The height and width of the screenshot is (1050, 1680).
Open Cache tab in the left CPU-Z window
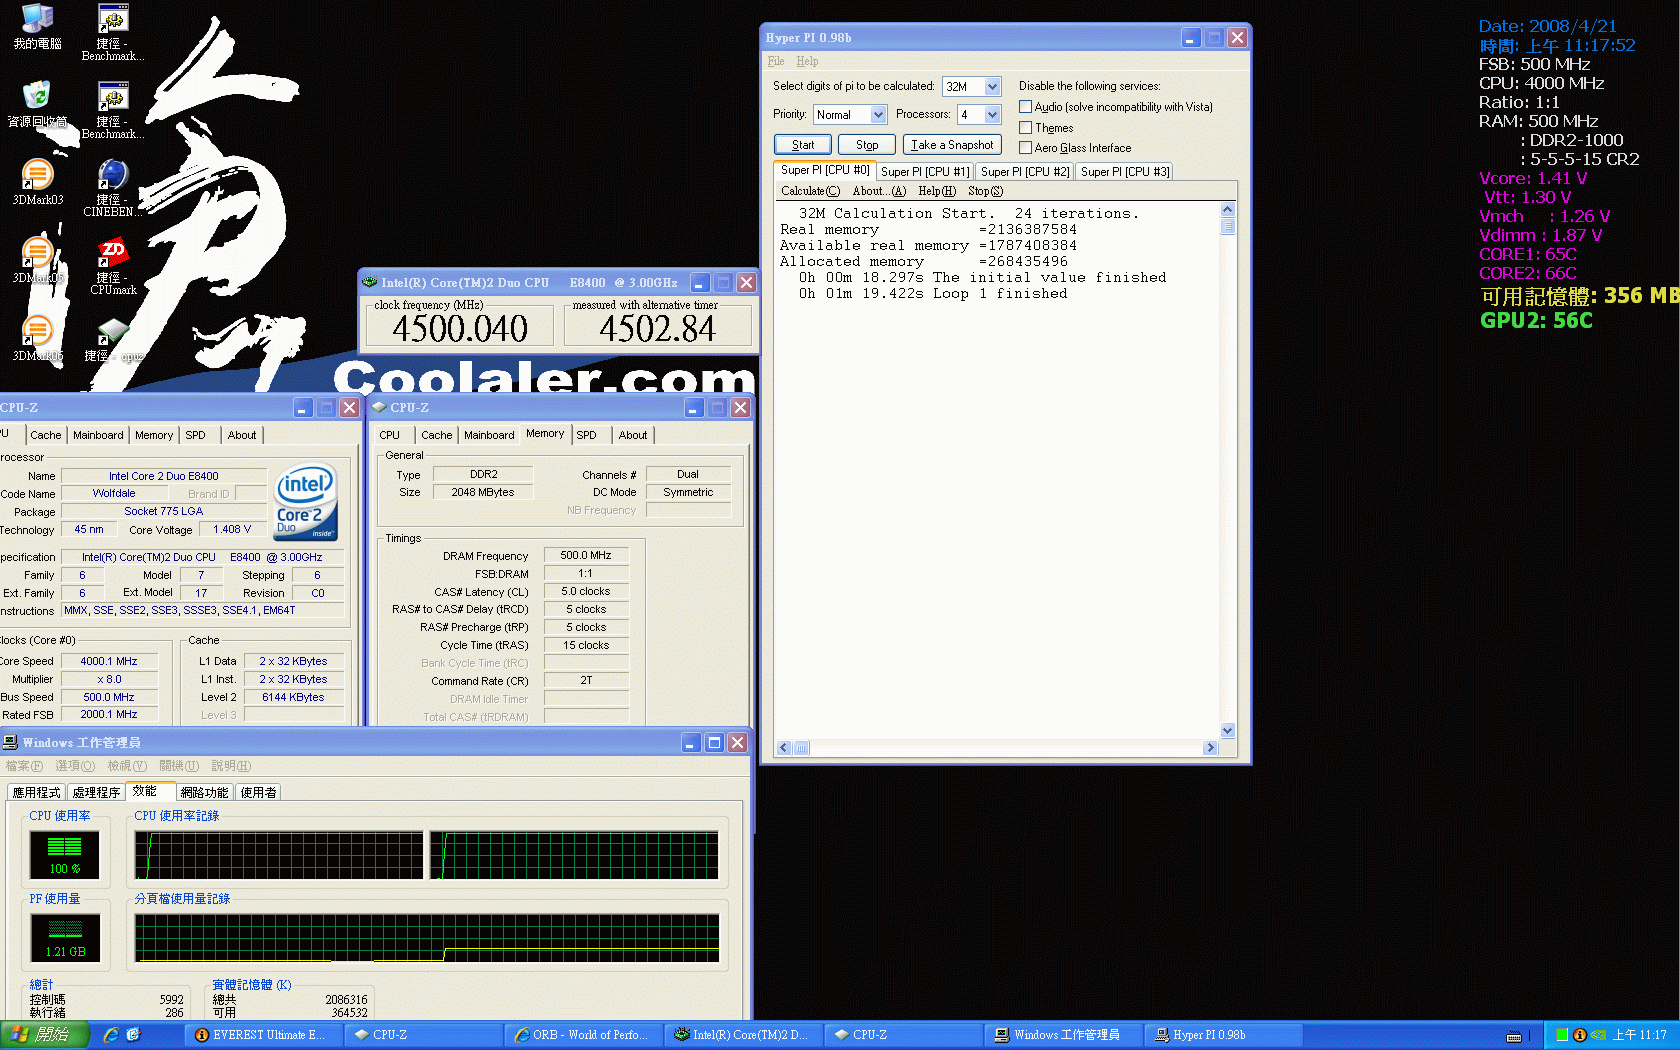(x=46, y=435)
